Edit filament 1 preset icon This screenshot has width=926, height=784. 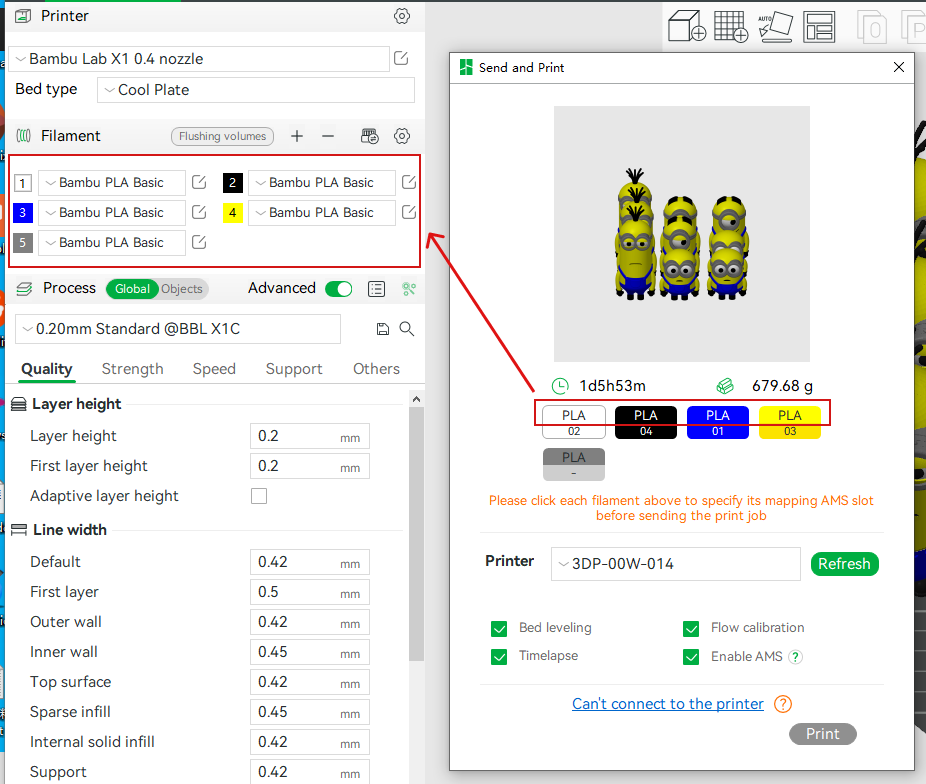pyautogui.click(x=199, y=182)
